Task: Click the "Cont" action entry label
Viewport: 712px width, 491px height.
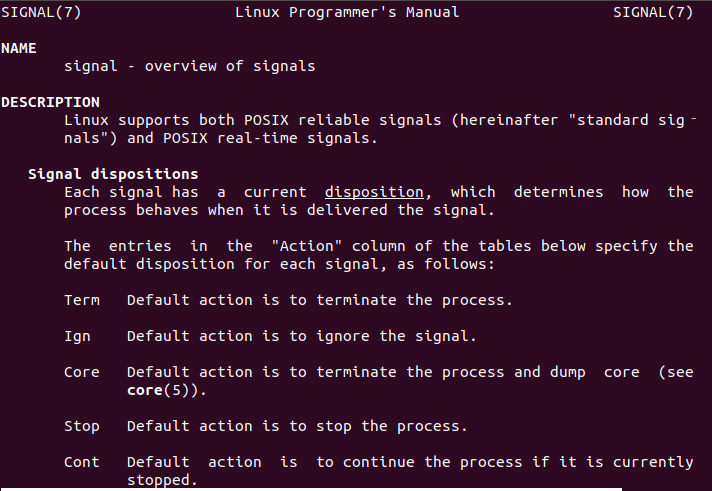Action: point(82,462)
